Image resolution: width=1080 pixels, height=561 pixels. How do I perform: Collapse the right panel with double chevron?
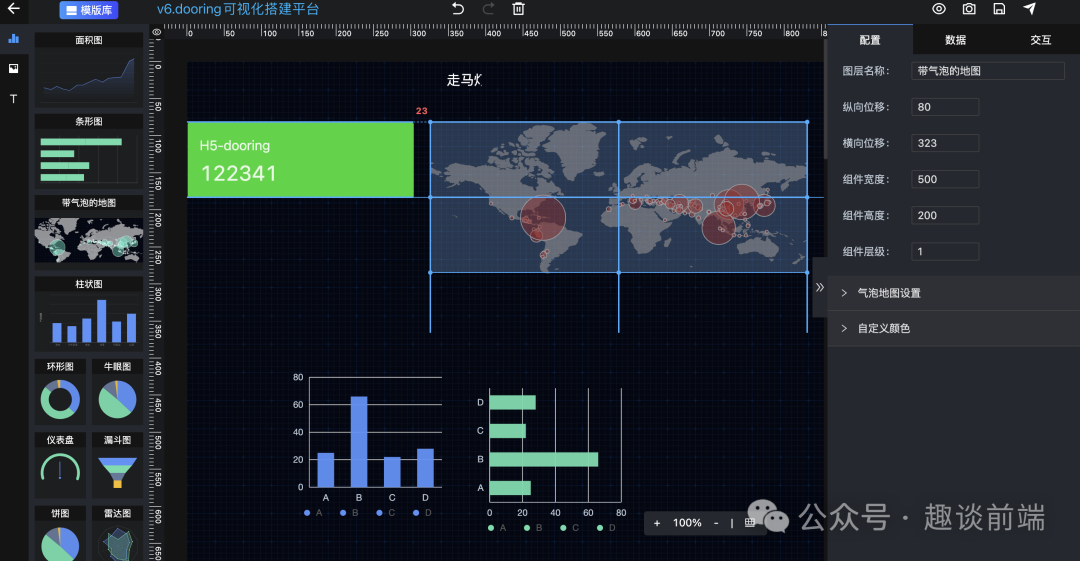coord(820,287)
